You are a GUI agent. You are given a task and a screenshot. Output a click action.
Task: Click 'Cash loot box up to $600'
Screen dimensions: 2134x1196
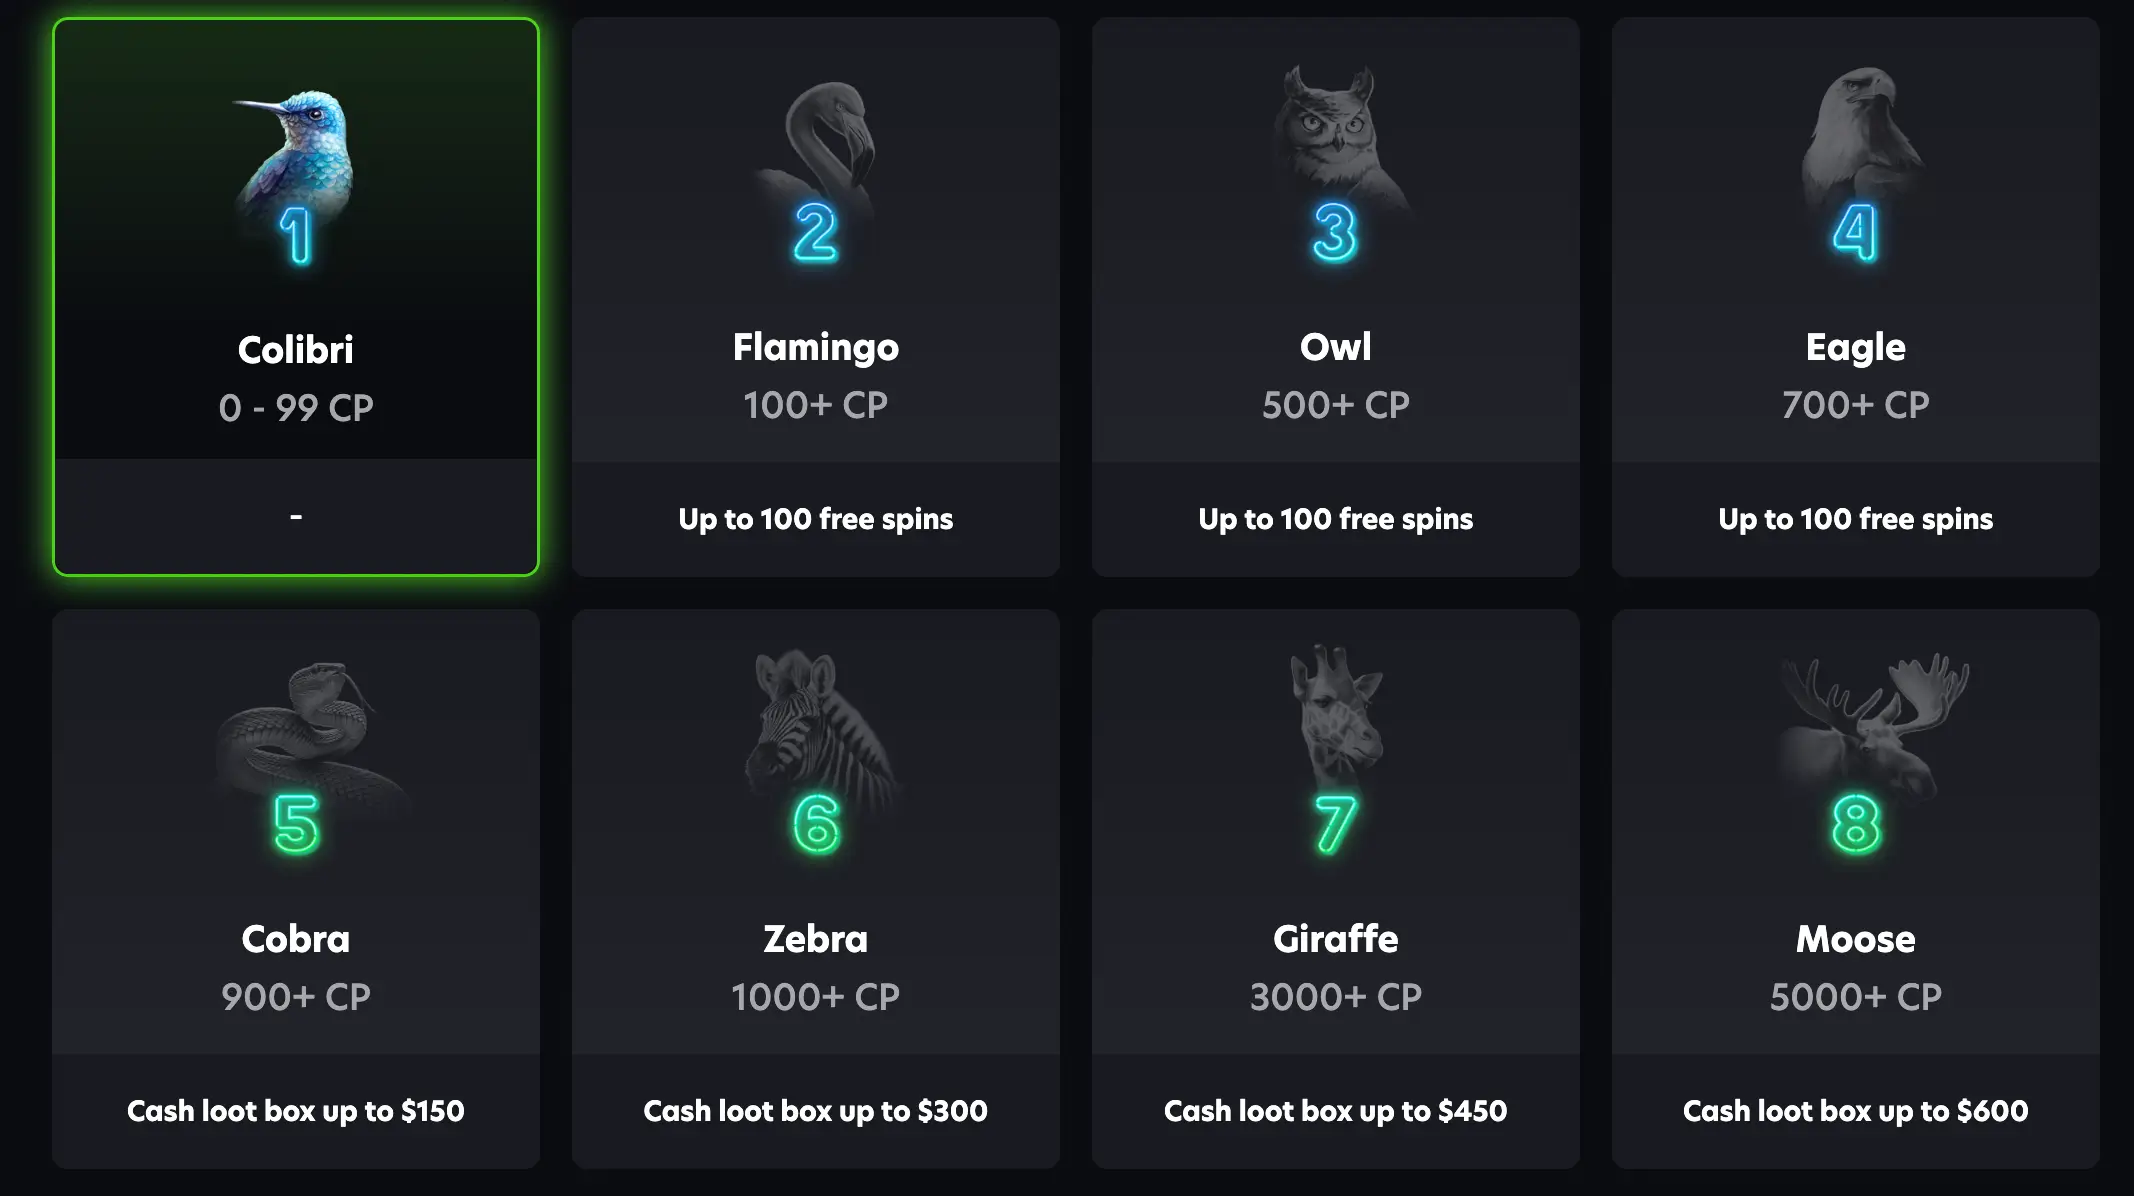1856,1111
